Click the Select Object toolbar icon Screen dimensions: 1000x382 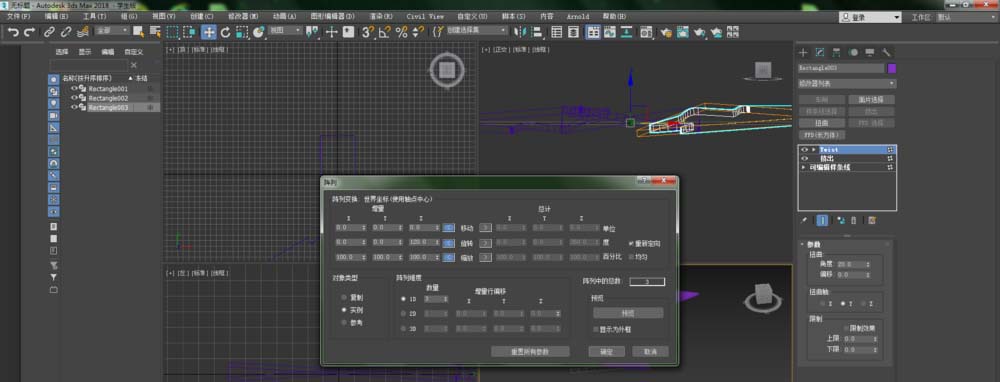[138, 31]
